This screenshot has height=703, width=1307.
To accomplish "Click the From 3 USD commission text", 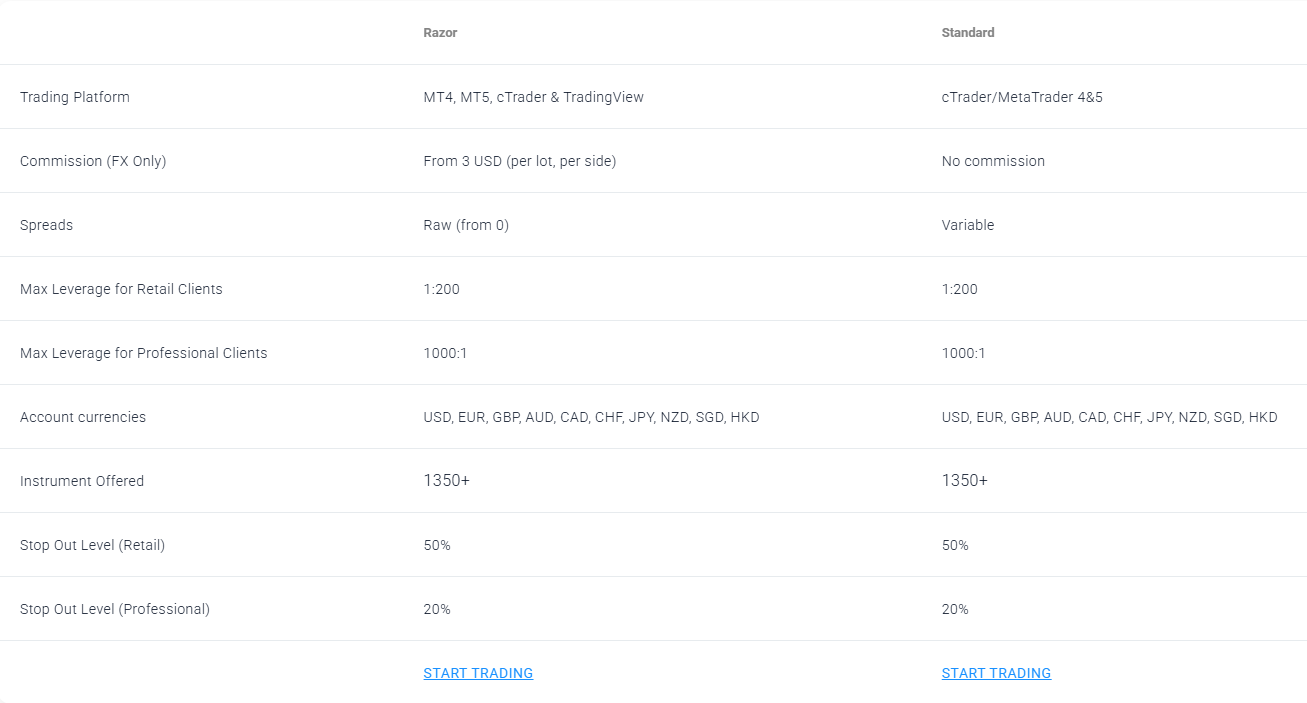I will pyautogui.click(x=519, y=161).
